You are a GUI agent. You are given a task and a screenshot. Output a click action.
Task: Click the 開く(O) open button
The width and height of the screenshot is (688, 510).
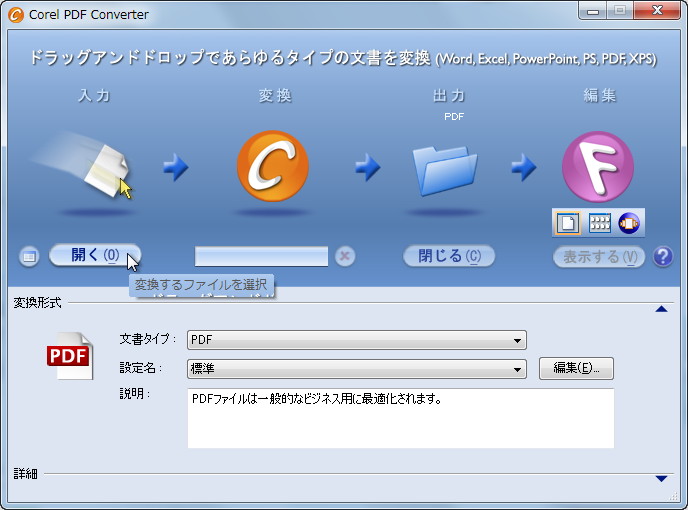coord(95,255)
